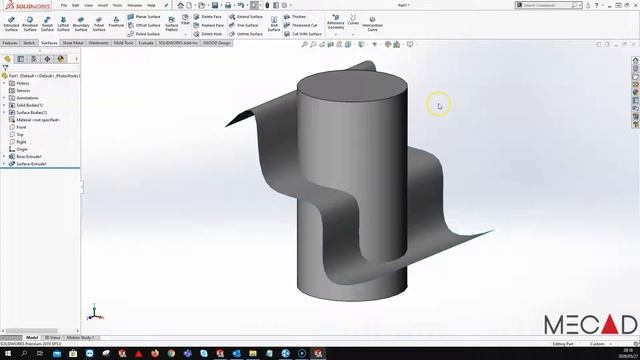The image size is (640, 360).
Task: Click the Print icon in the quick toolbar
Action: pos(228,5)
